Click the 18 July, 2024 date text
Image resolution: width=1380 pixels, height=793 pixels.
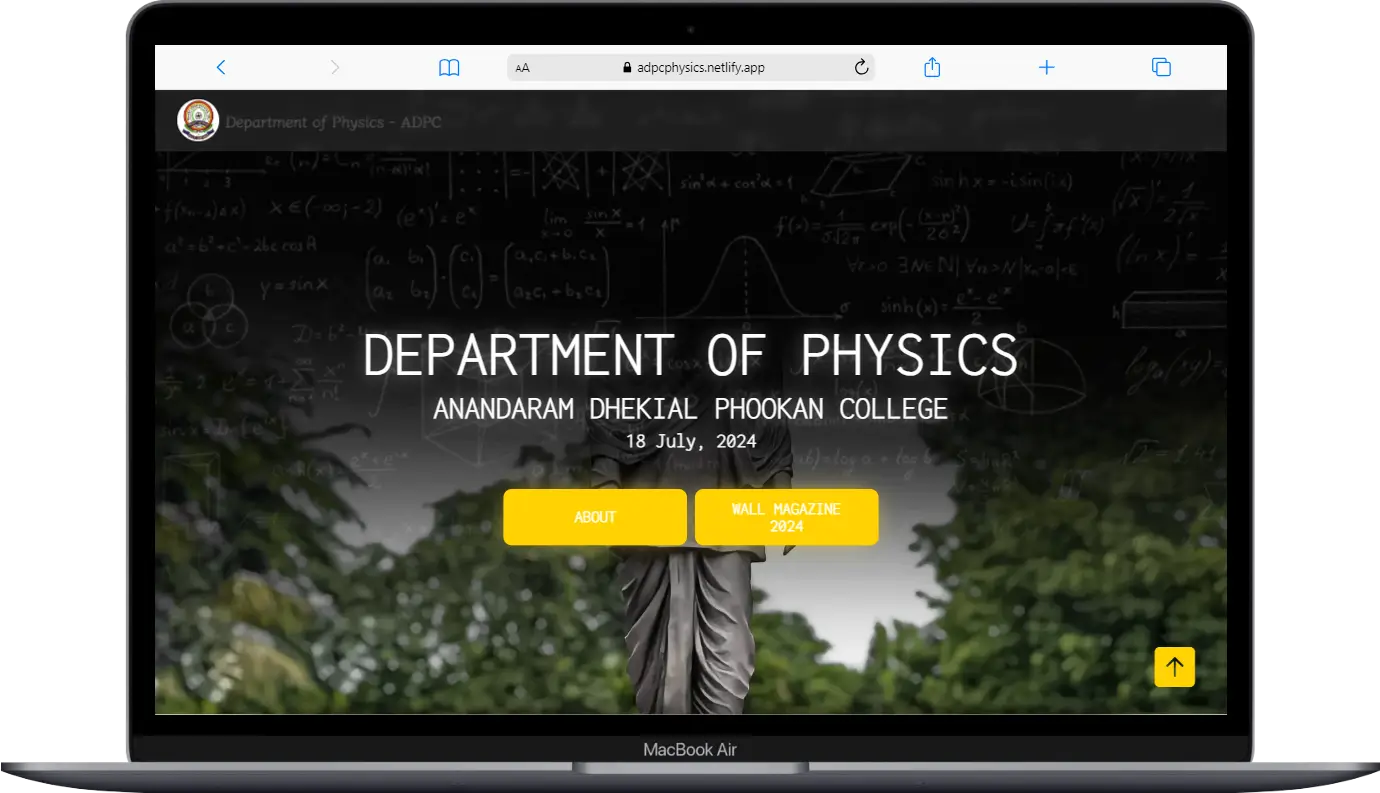(690, 441)
